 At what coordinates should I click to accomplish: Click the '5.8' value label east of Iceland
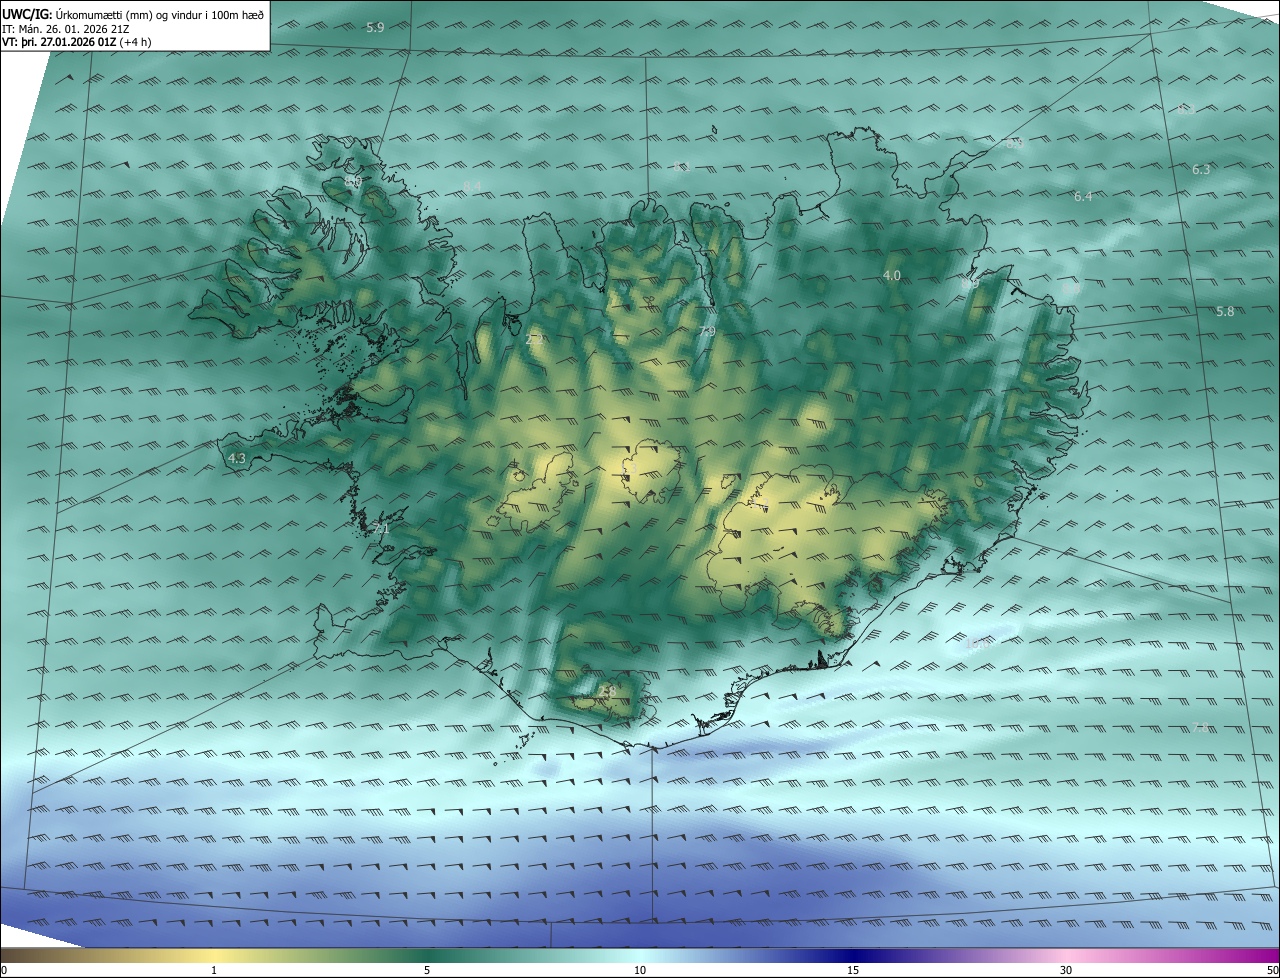coord(1225,312)
